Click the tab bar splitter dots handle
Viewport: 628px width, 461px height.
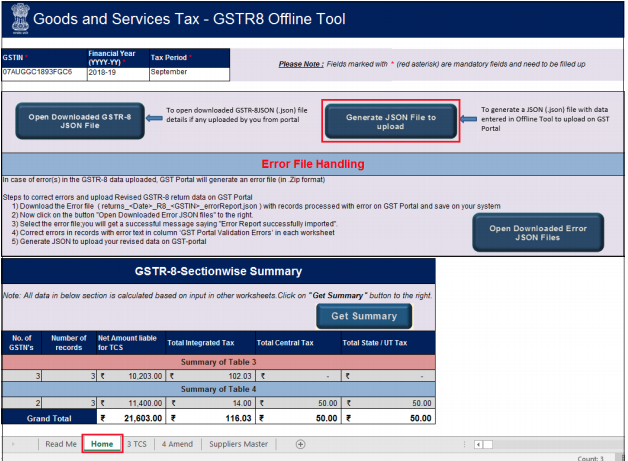point(465,445)
